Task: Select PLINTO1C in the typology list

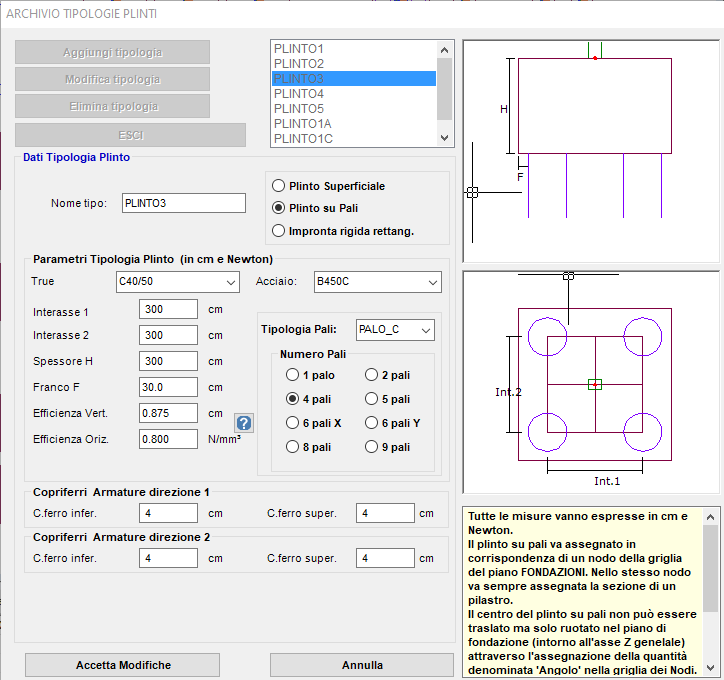Action: tap(354, 138)
